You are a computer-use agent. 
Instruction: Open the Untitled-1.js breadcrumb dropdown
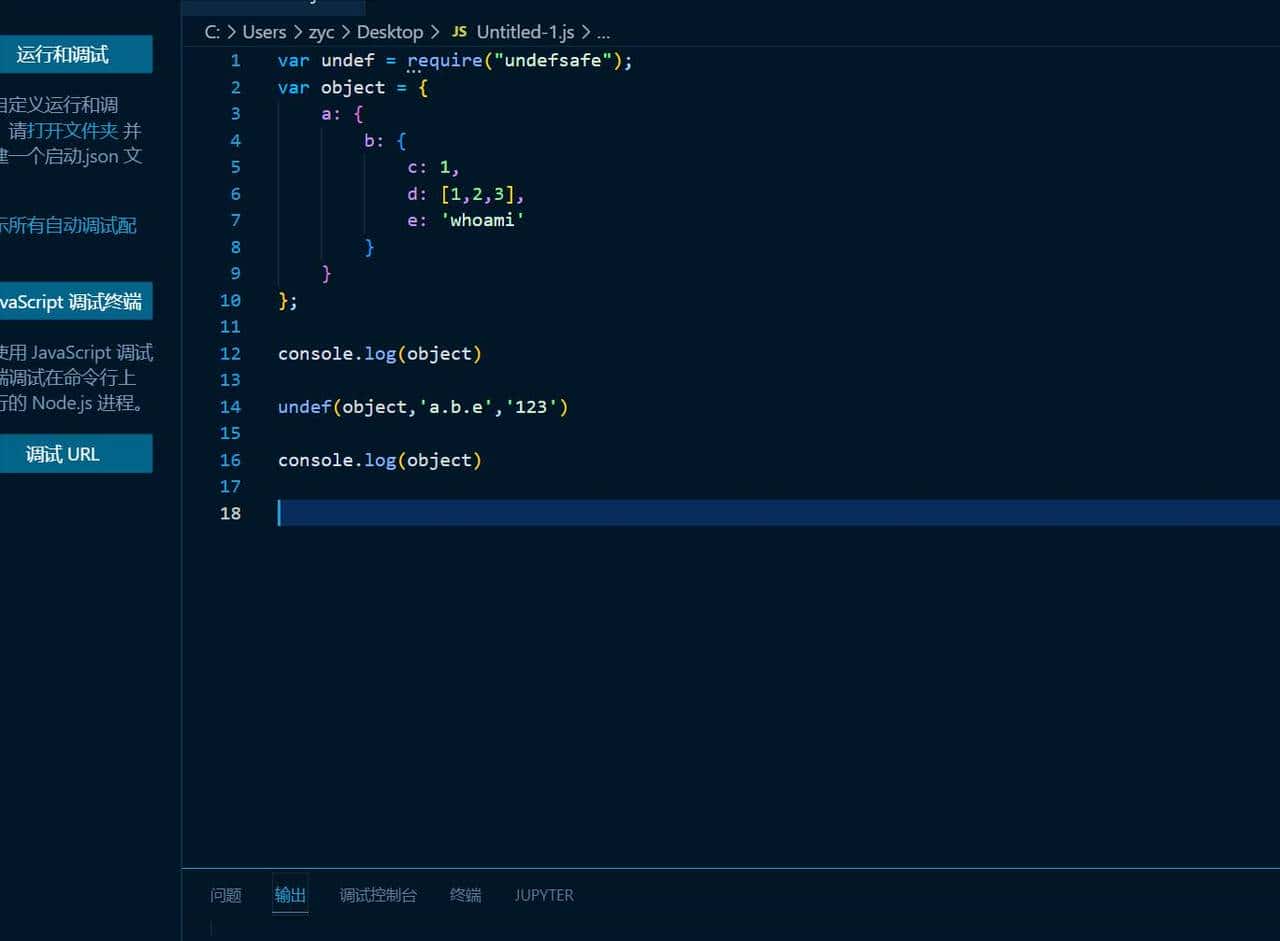click(x=524, y=31)
